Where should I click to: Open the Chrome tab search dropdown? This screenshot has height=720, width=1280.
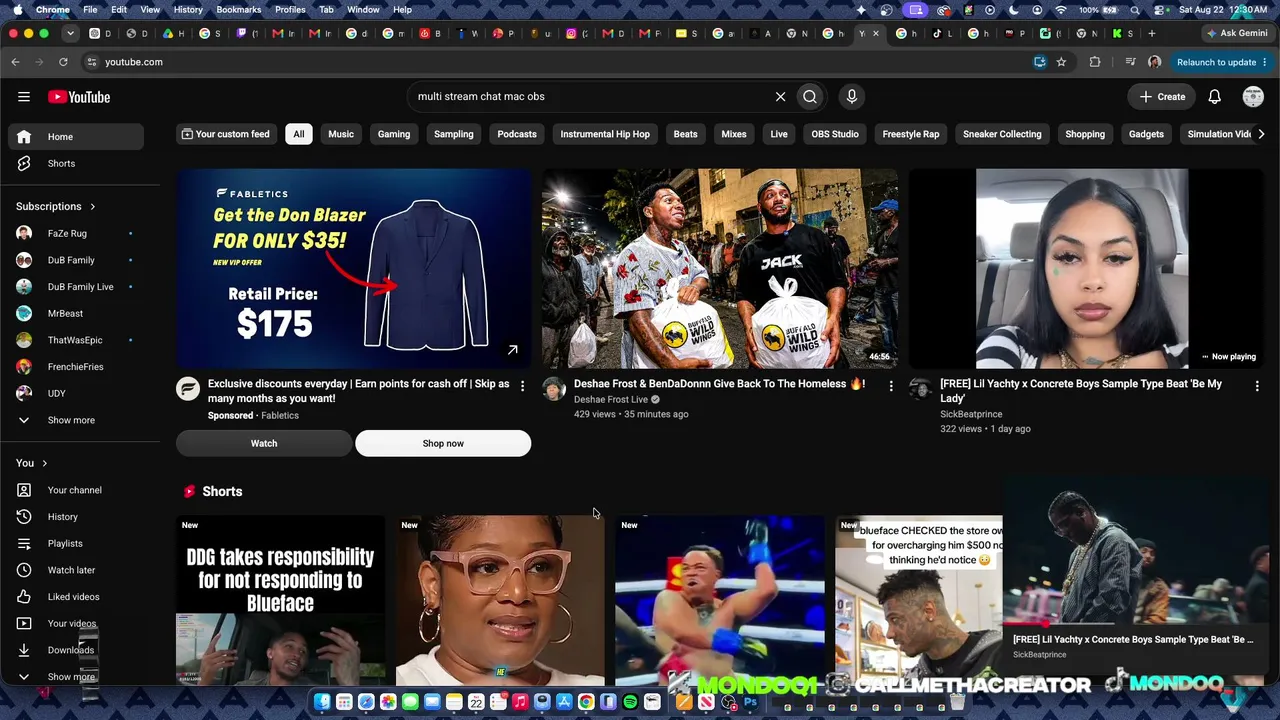point(70,33)
